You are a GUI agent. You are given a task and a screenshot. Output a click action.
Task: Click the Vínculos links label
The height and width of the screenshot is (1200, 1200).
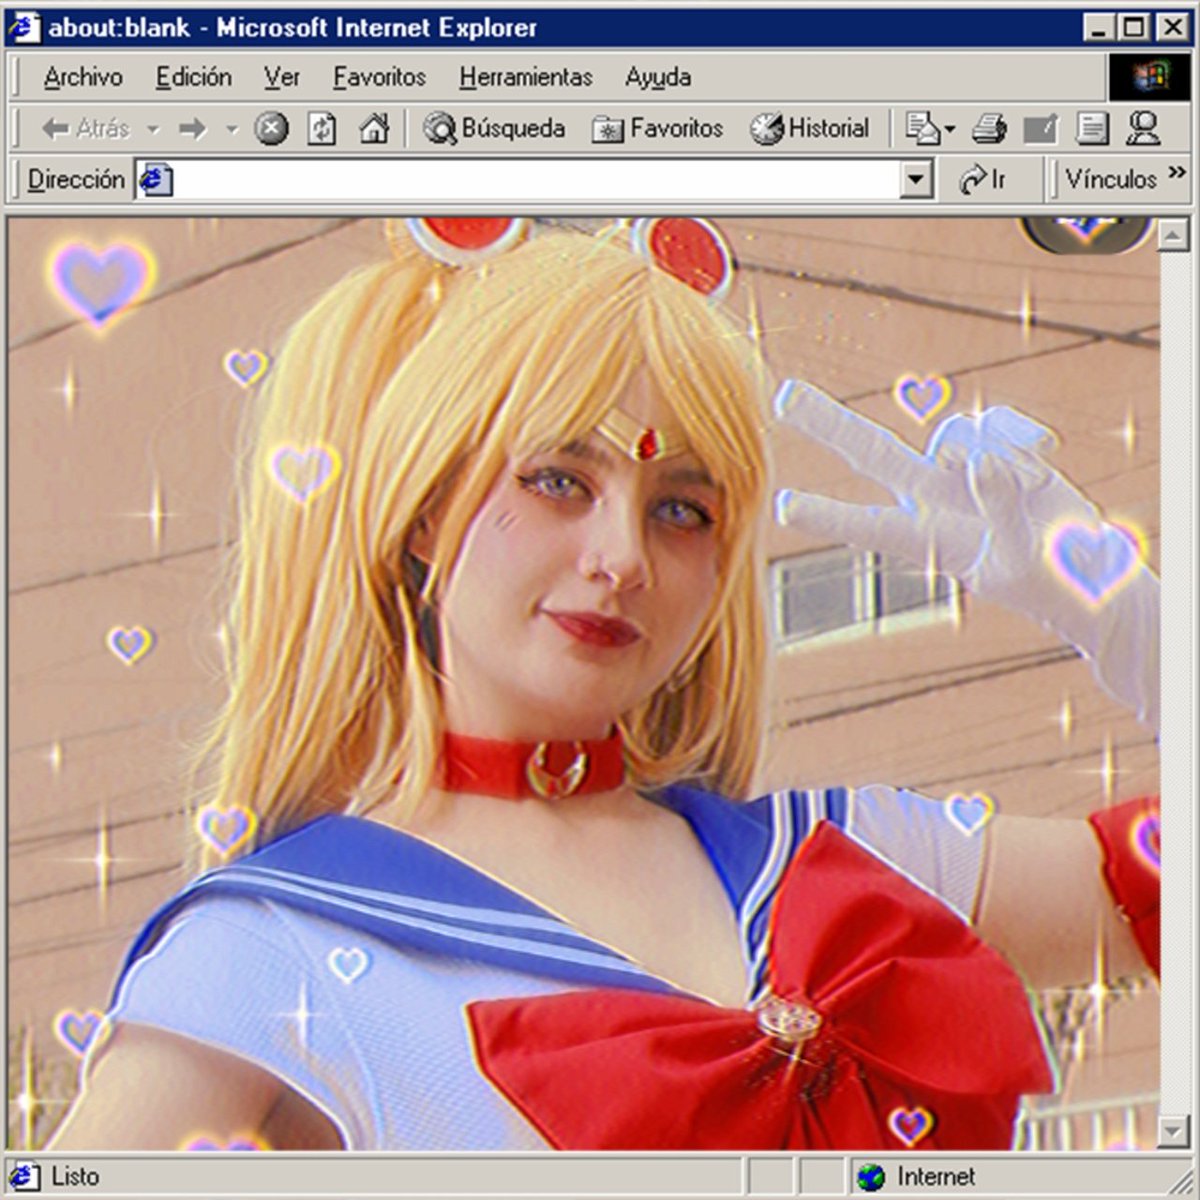[1110, 180]
